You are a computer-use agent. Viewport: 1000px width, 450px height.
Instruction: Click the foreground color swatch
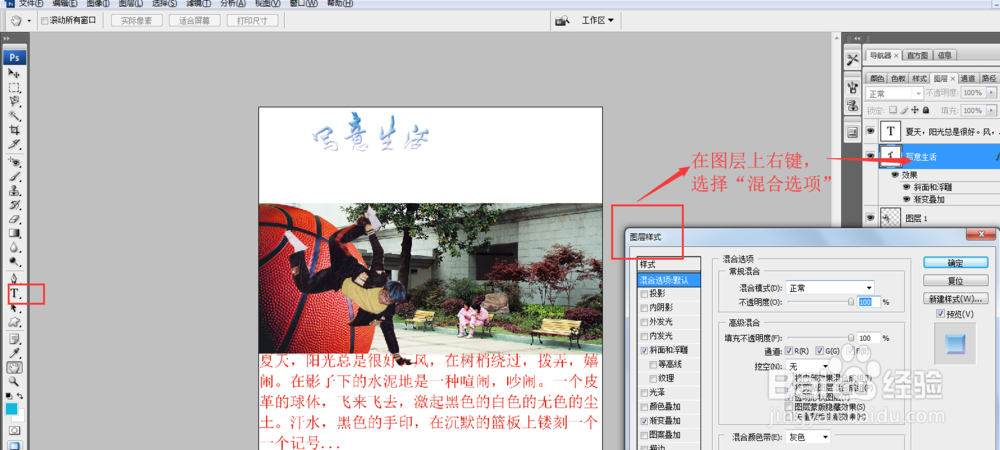pyautogui.click(x=12, y=408)
